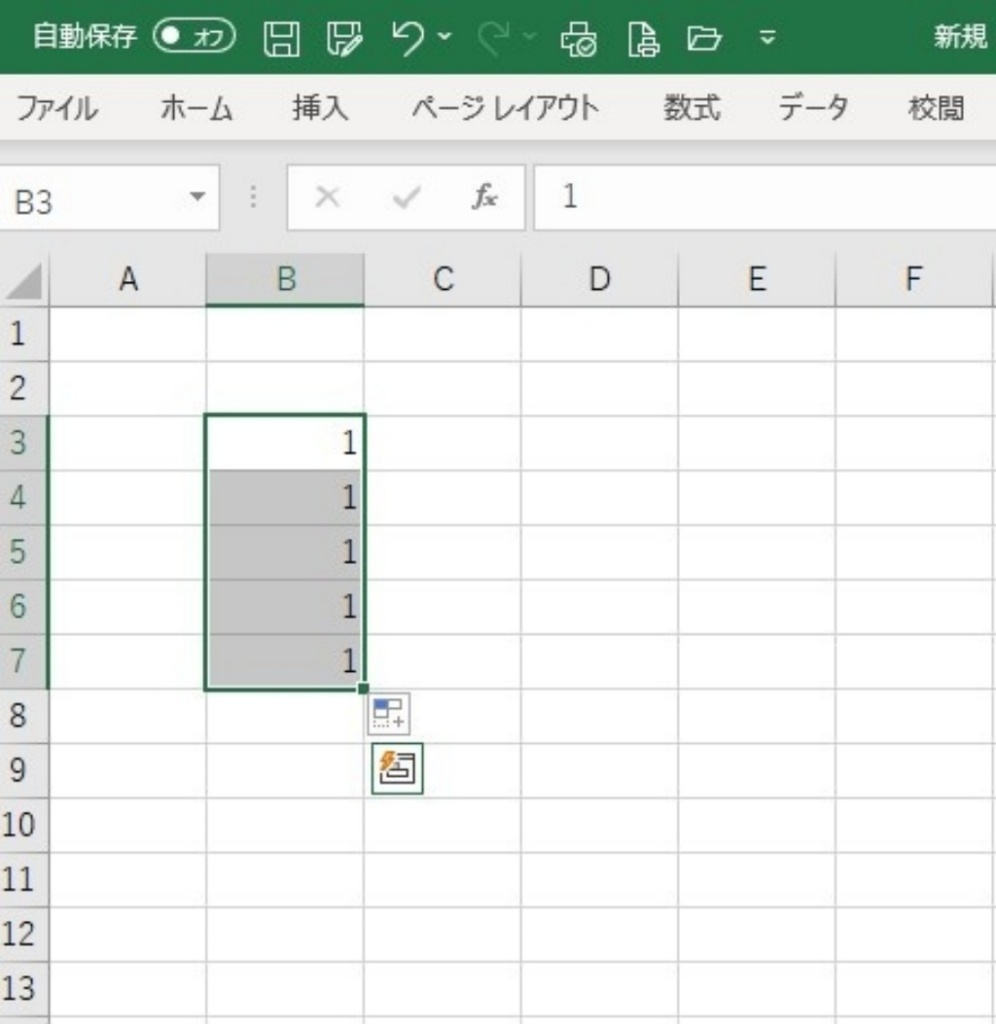The width and height of the screenshot is (996, 1024).
Task: Open the Auto Fill Options button
Action: tap(389, 714)
